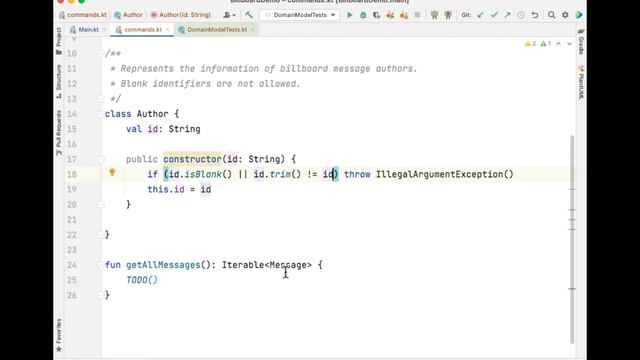Click fold end marker at line 22

point(100,235)
